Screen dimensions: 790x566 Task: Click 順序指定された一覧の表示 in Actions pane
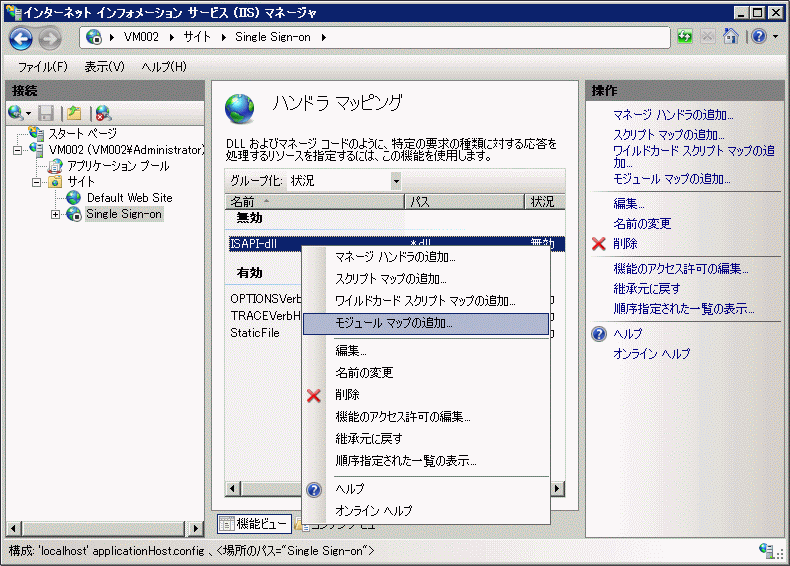684,308
